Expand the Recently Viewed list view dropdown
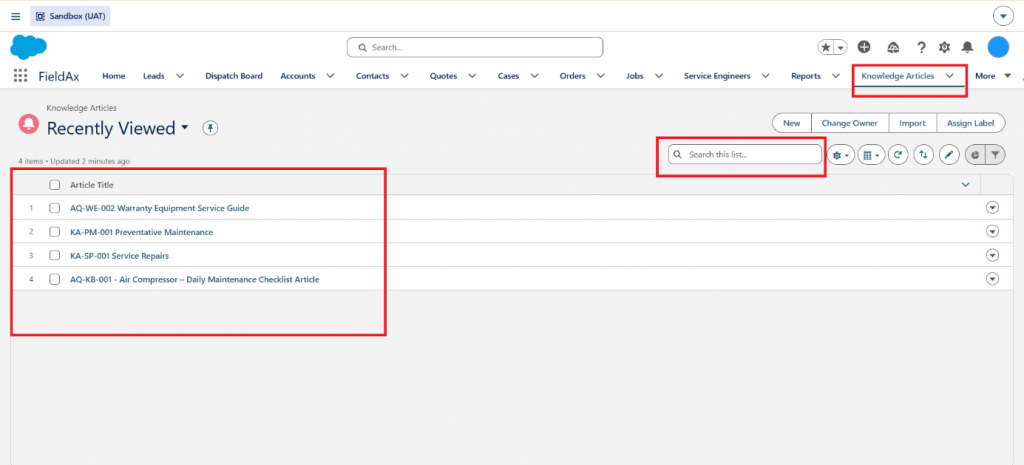Viewport: 1024px width, 465px height. click(185, 127)
